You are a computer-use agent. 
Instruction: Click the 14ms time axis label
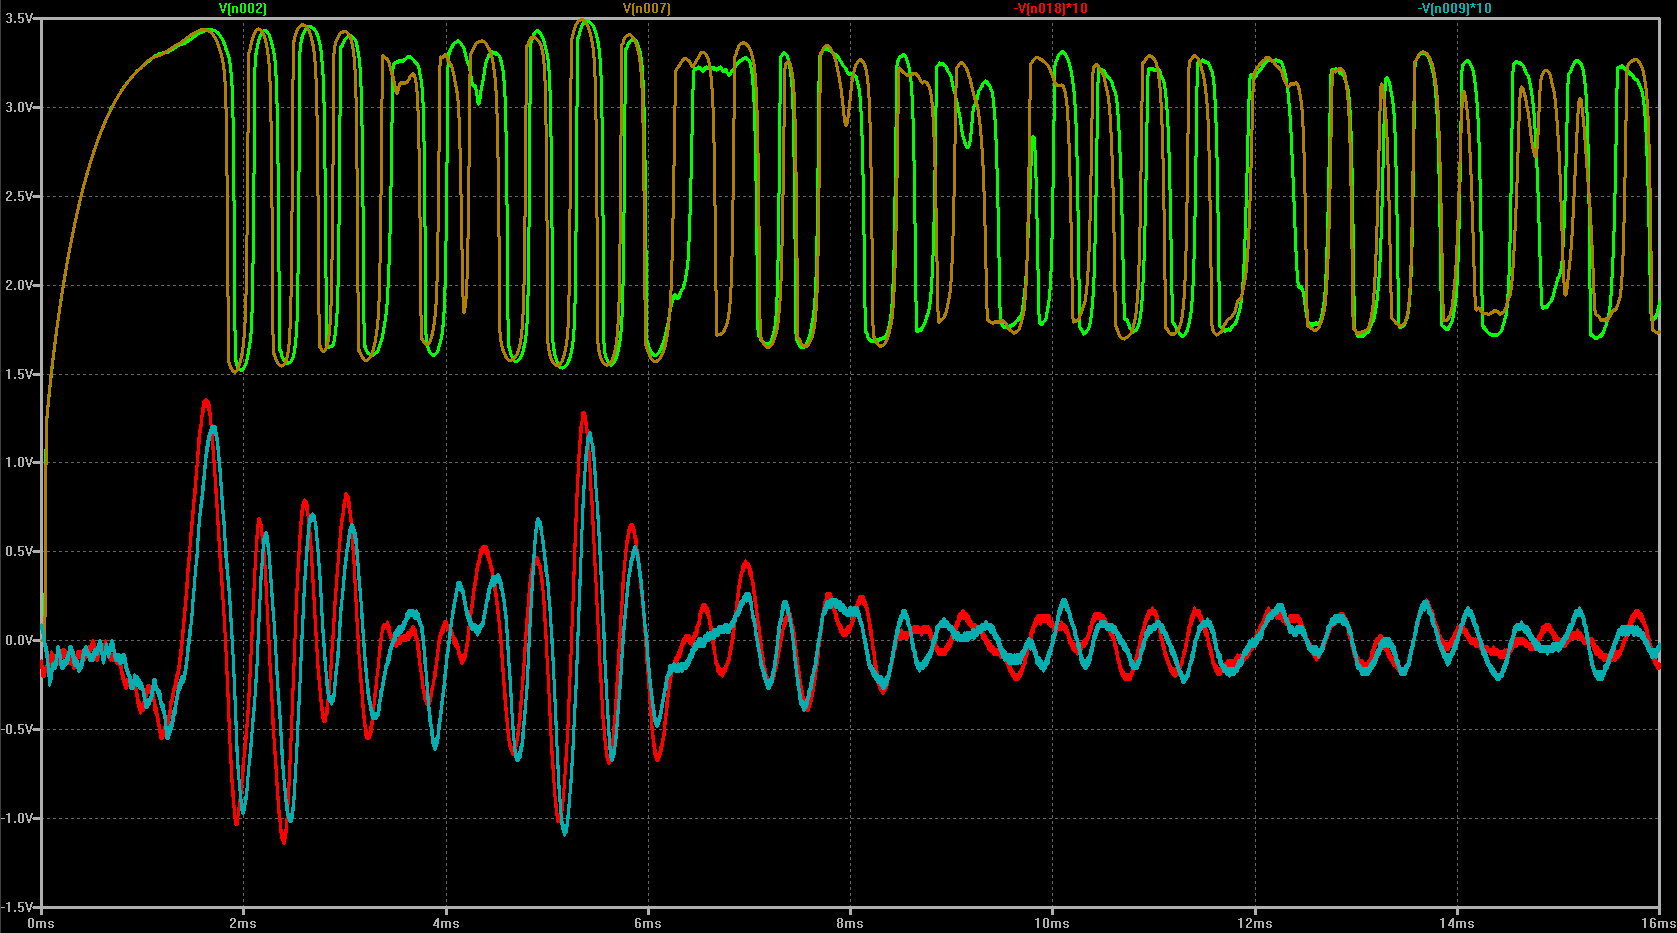point(1457,923)
